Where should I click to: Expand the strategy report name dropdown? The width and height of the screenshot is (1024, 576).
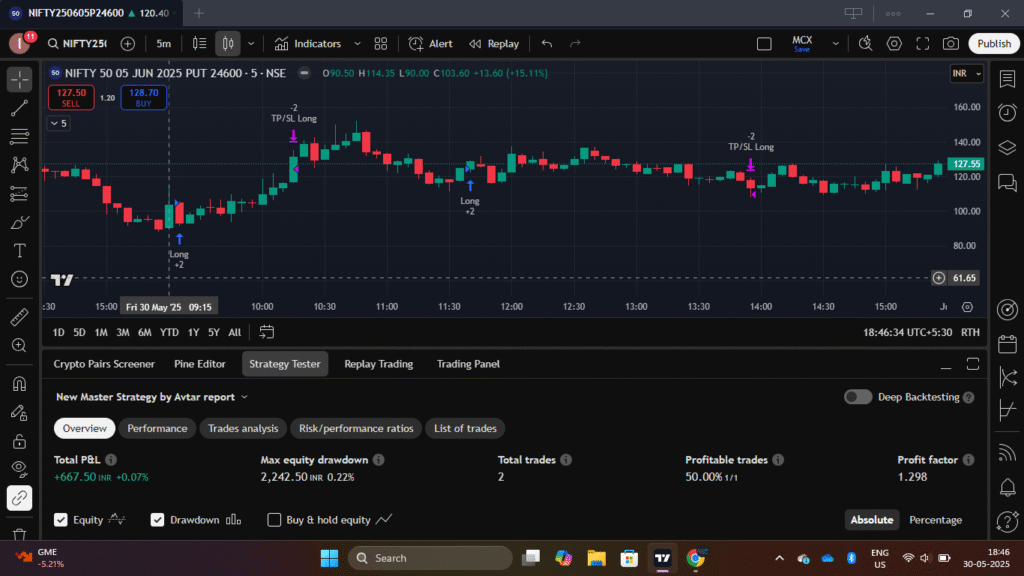pyautogui.click(x=244, y=397)
